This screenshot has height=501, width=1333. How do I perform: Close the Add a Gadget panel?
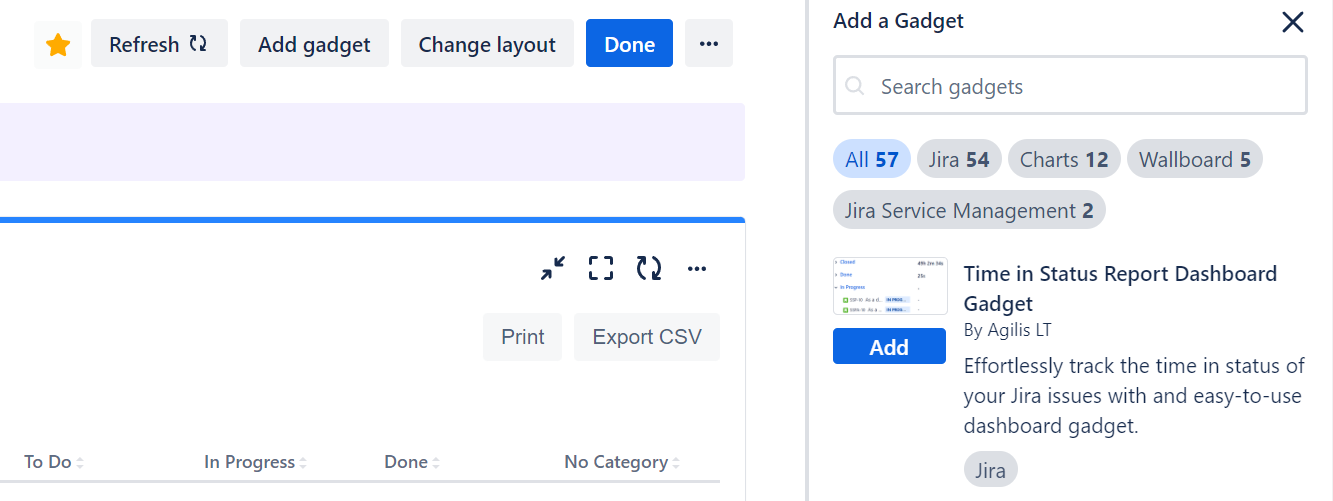1292,22
